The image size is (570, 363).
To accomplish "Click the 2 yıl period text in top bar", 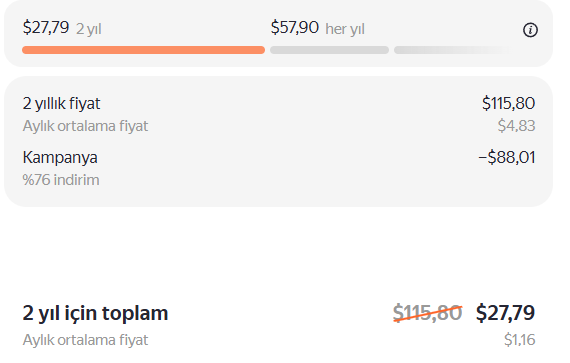I will (89, 29).
